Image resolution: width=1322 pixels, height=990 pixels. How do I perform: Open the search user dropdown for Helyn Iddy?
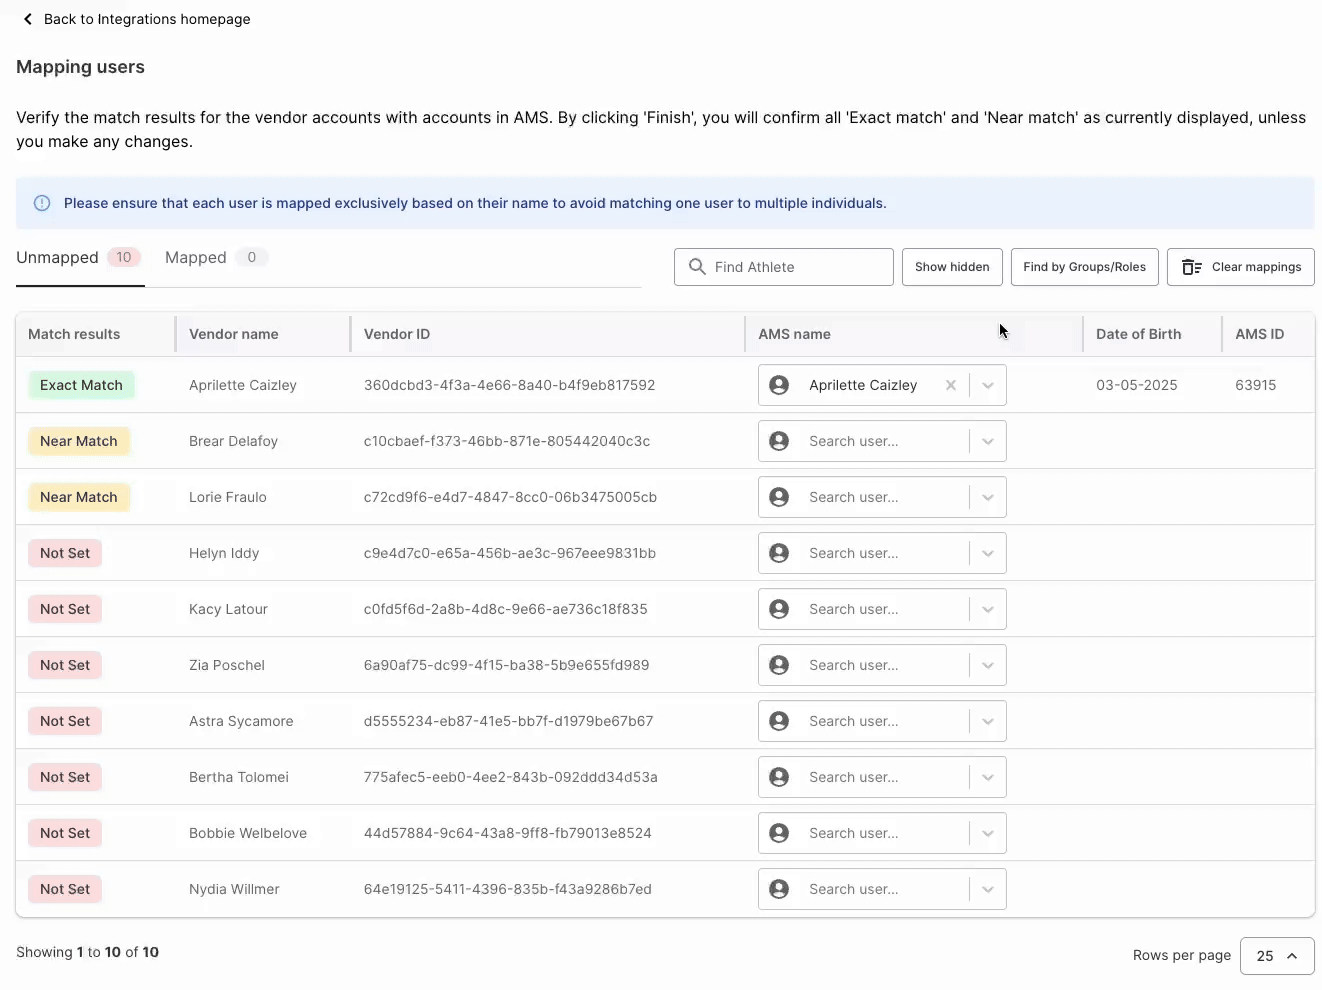point(988,552)
